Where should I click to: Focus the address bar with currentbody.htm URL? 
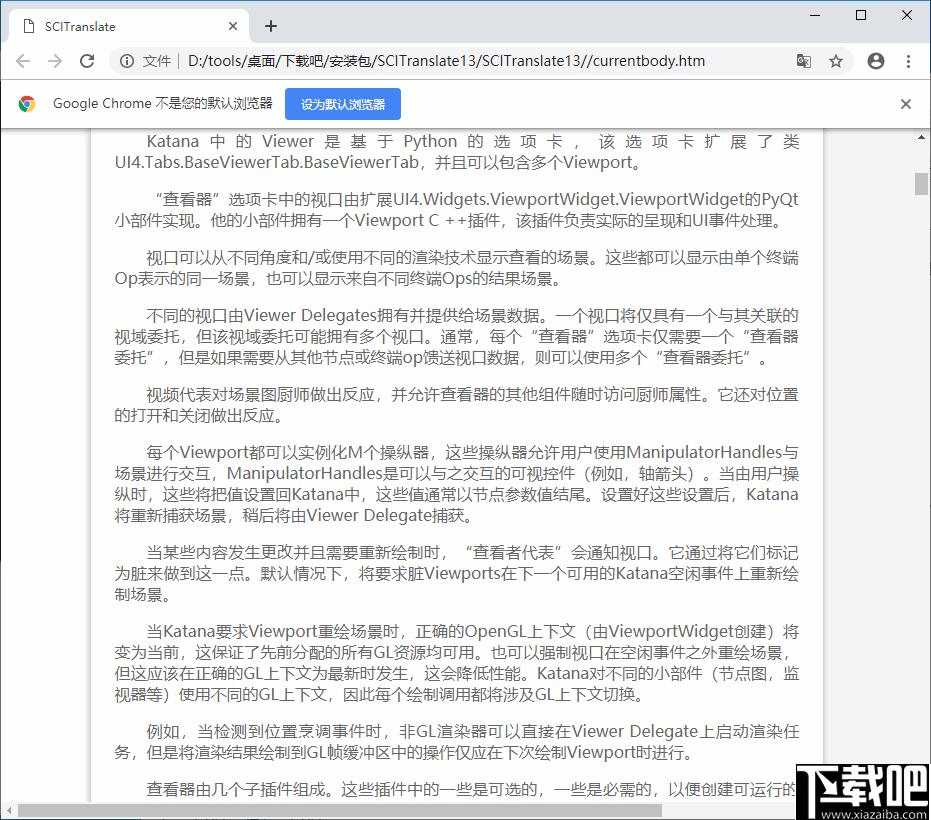tap(446, 61)
